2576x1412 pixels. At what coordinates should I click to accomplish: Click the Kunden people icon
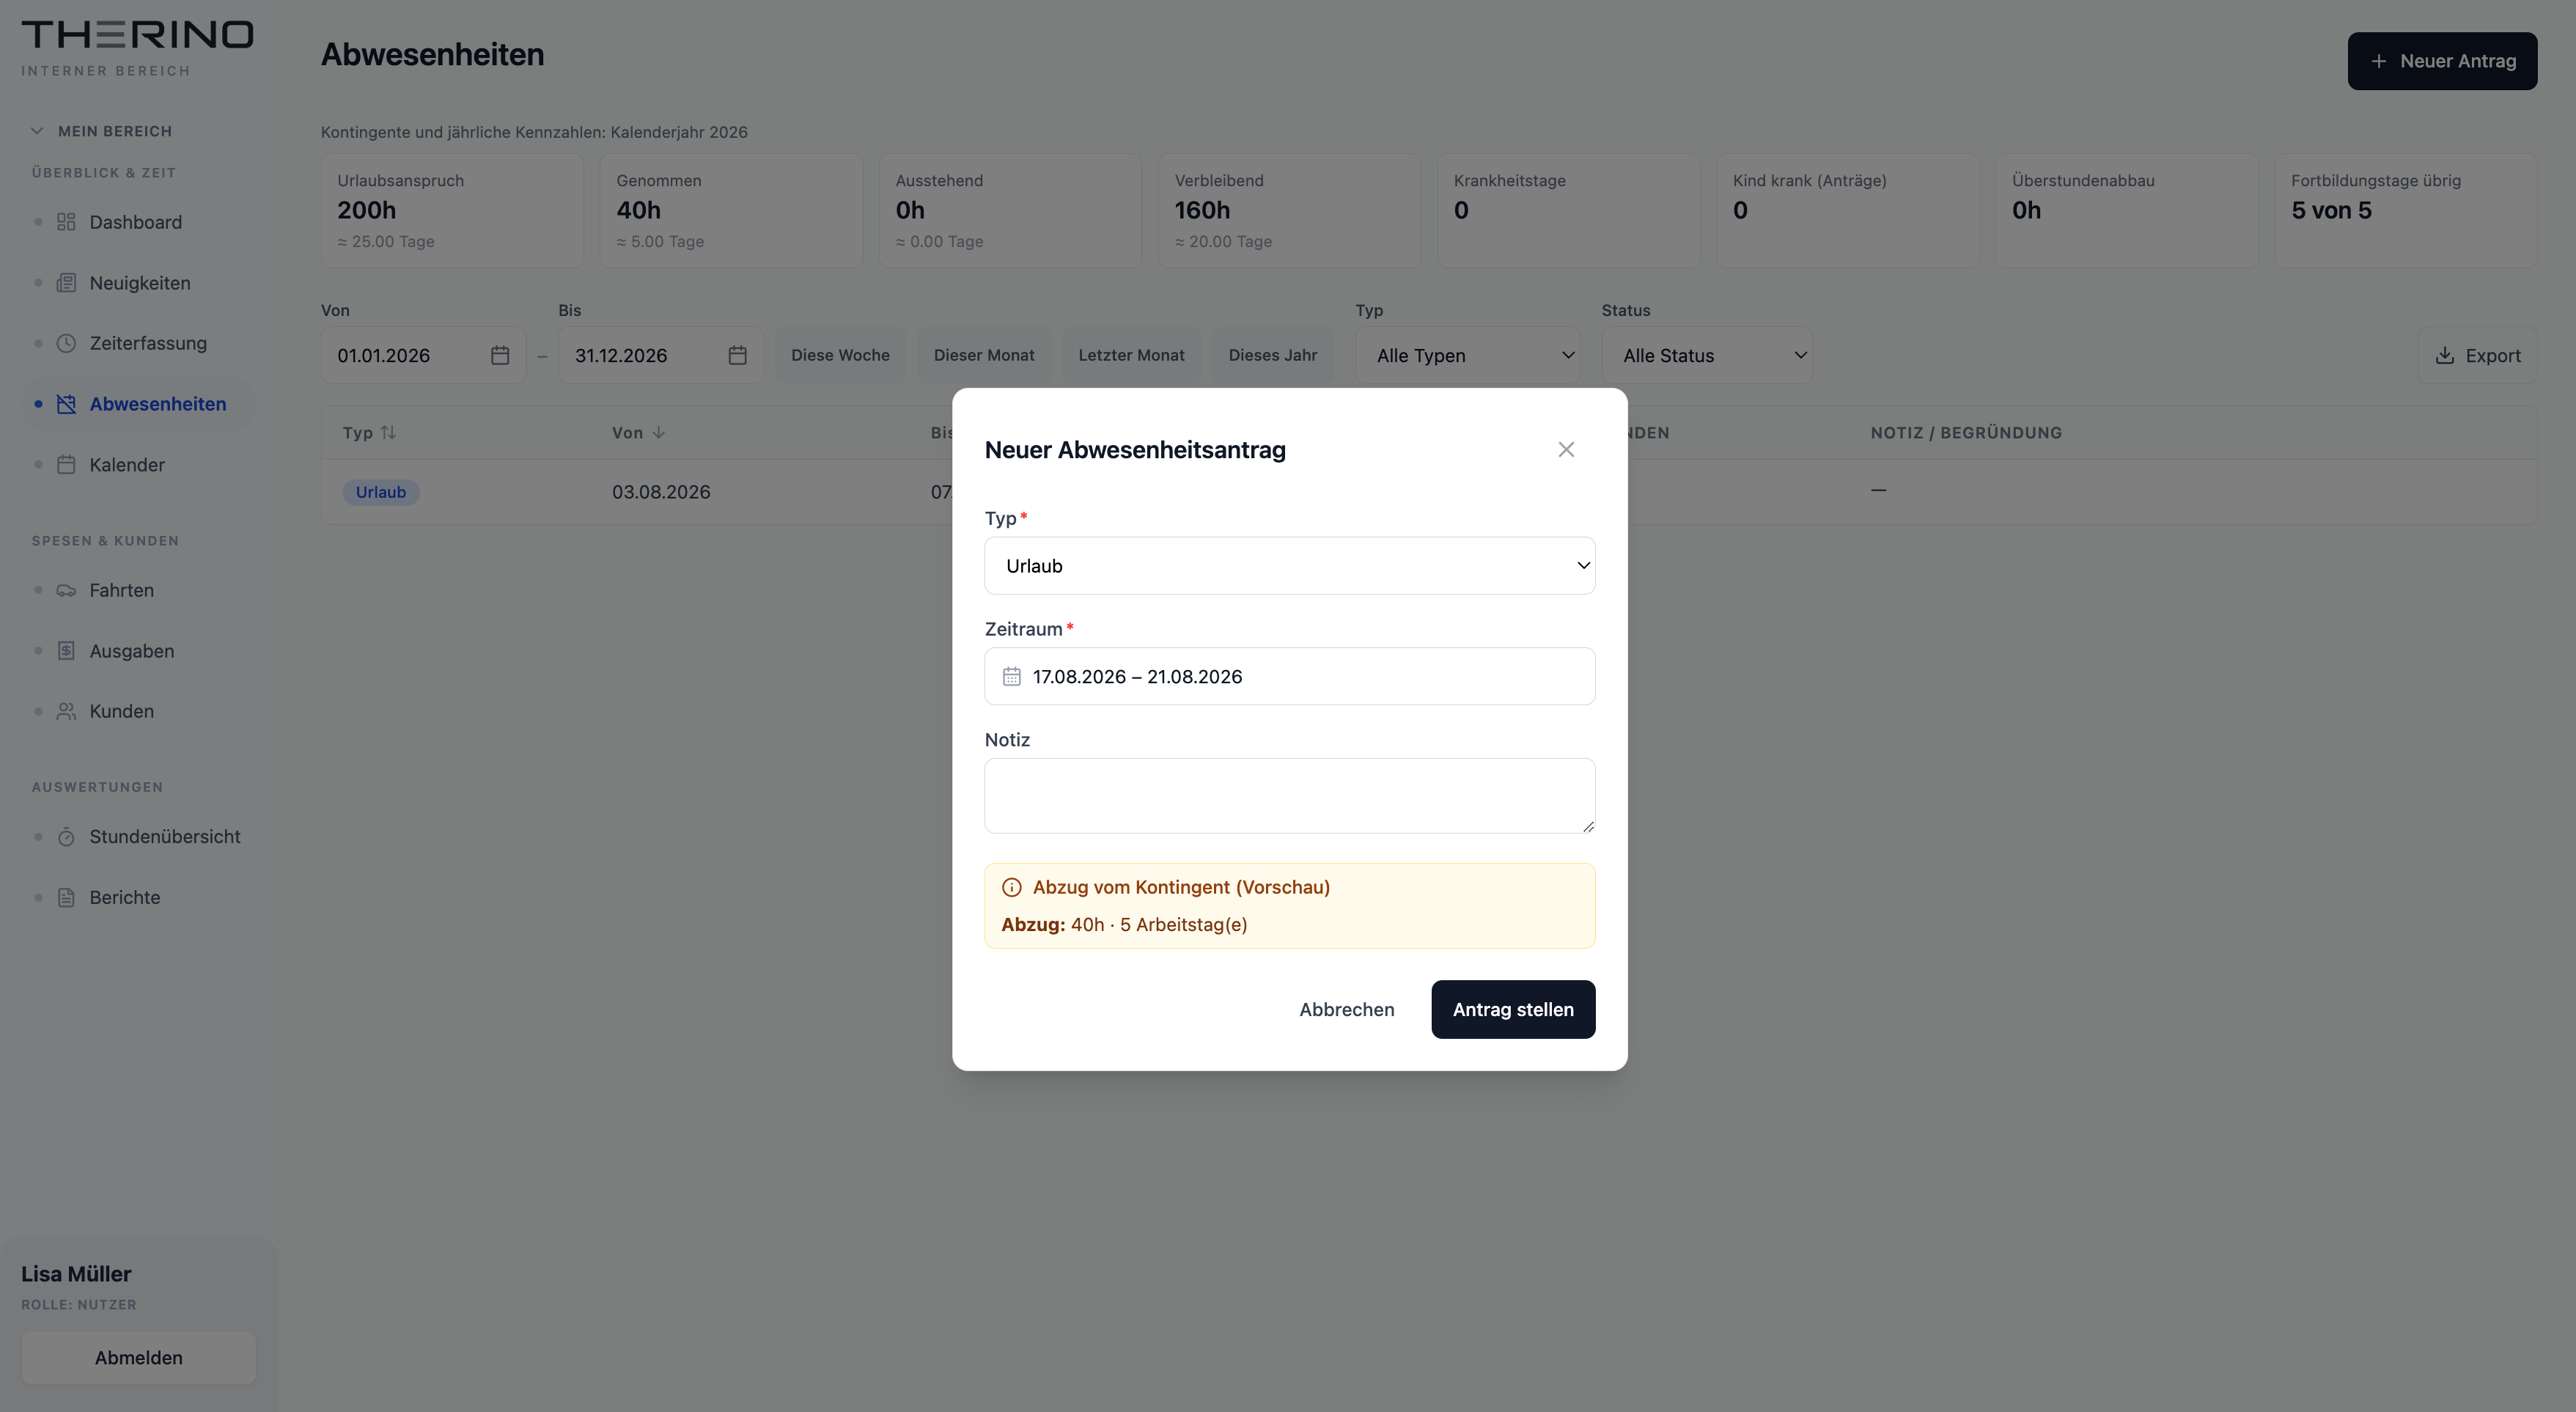(66, 711)
